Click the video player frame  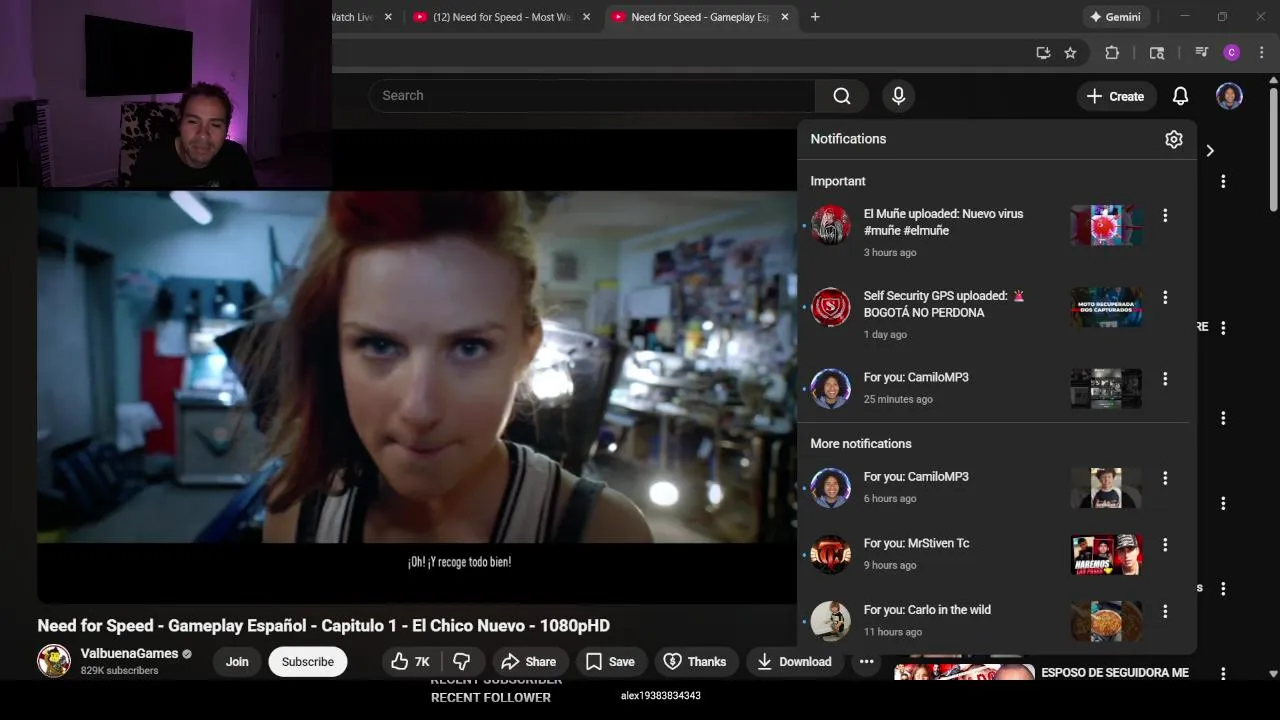pyautogui.click(x=417, y=367)
